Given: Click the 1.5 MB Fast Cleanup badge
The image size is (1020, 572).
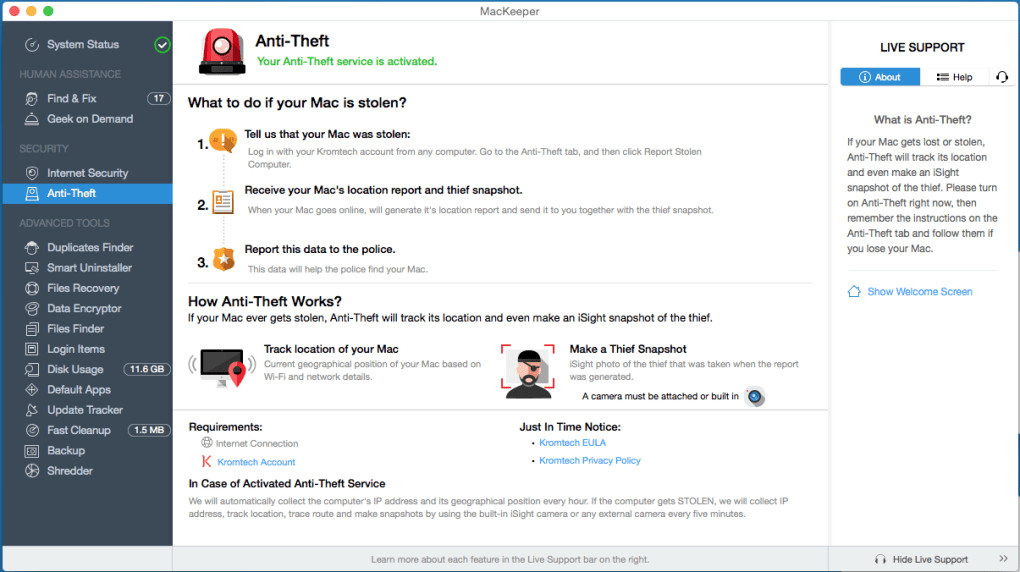Looking at the screenshot, I should click(149, 430).
